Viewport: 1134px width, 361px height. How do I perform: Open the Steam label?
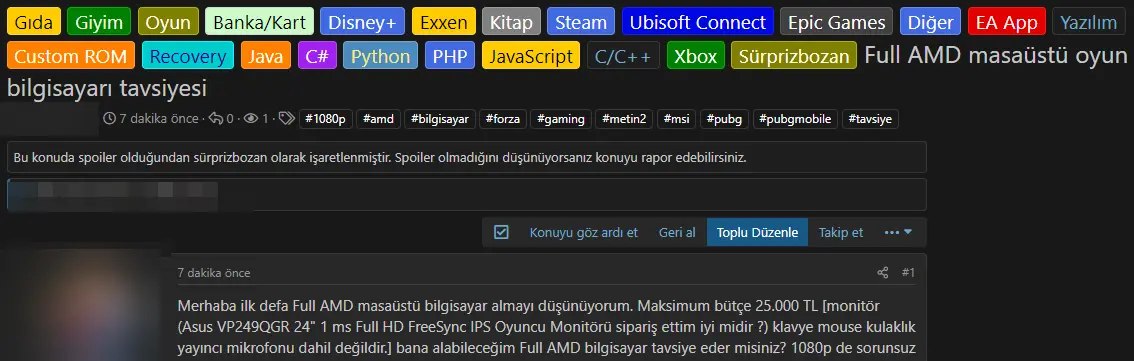(x=581, y=22)
